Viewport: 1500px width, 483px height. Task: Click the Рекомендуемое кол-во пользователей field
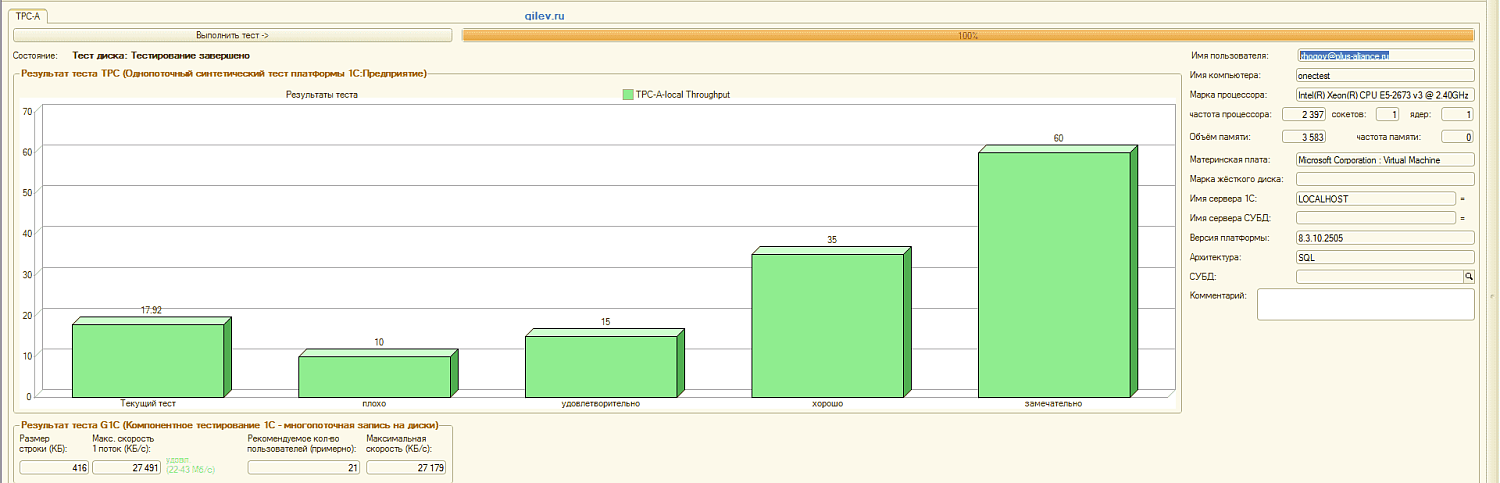pyautogui.click(x=304, y=468)
